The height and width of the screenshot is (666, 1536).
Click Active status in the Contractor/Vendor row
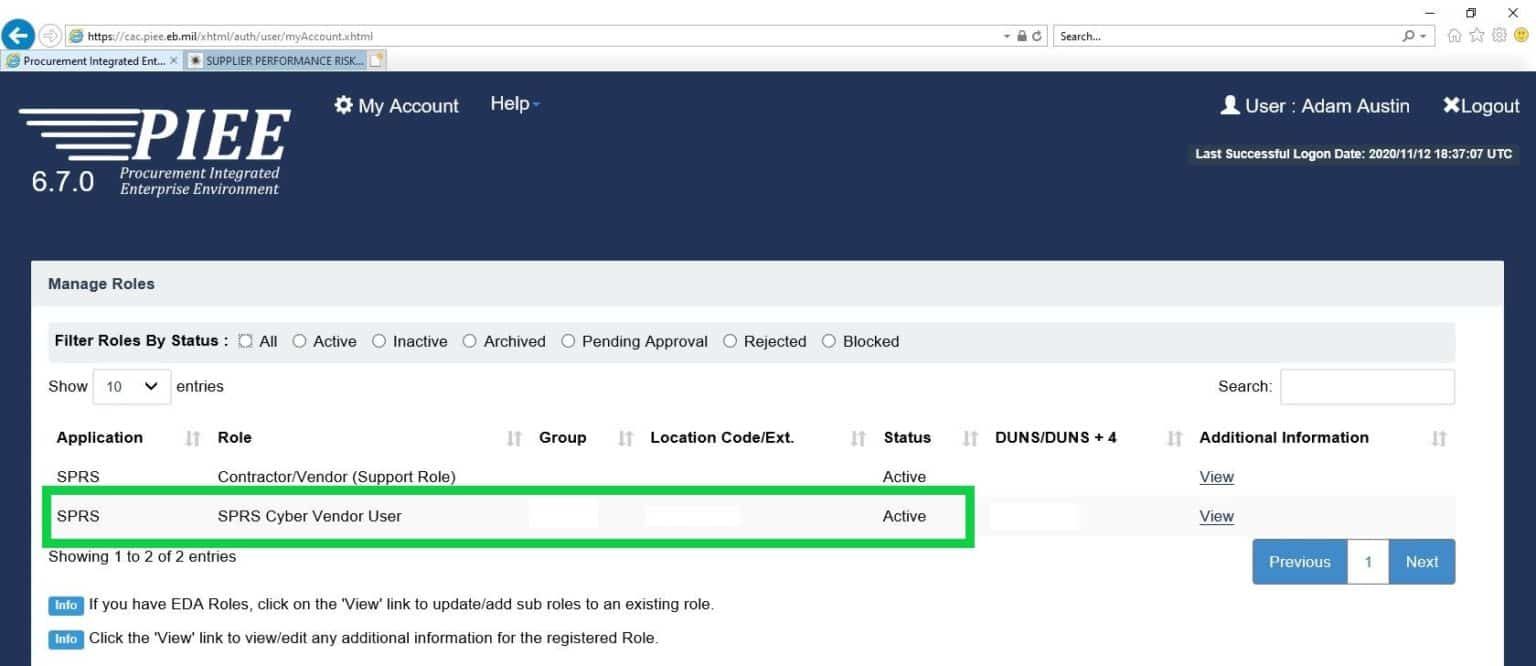[x=904, y=477]
